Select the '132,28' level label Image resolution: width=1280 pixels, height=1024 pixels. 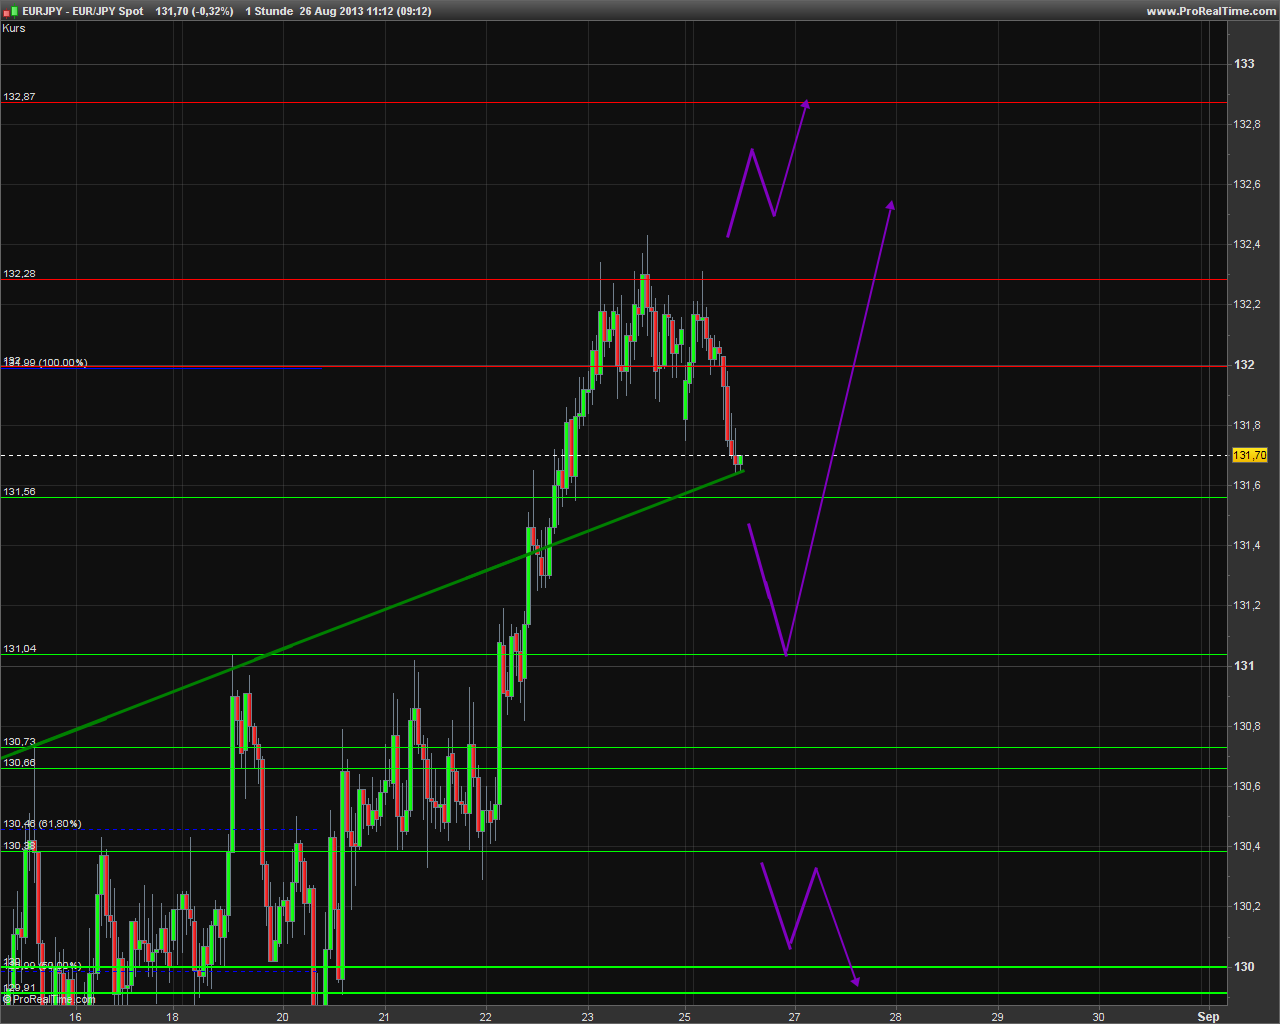pyautogui.click(x=19, y=273)
